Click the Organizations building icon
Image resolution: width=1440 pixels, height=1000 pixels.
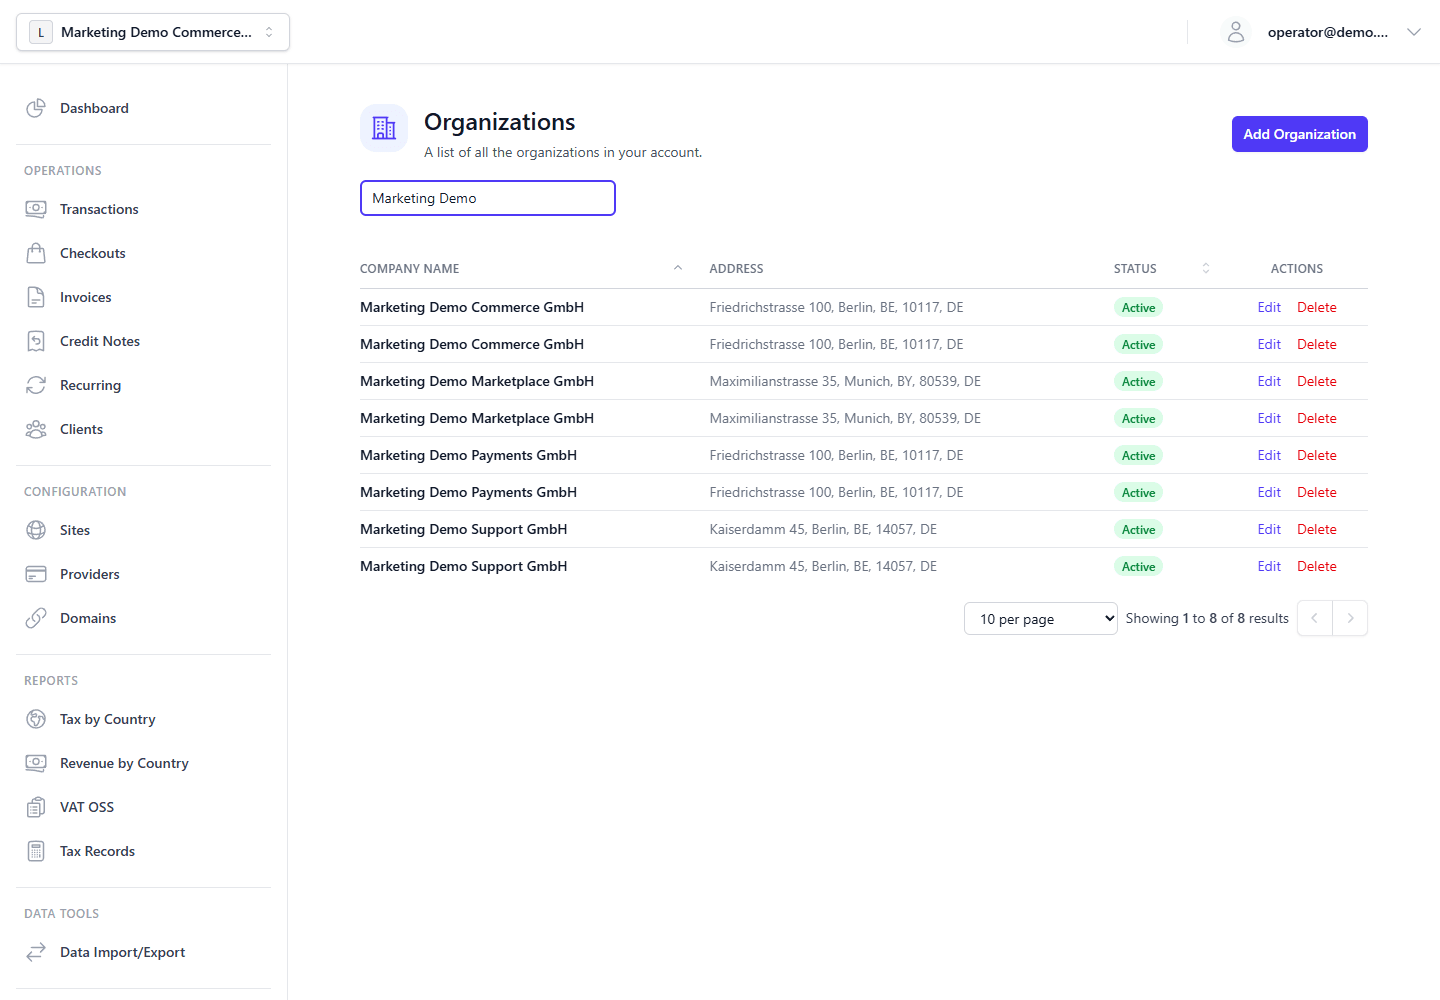(x=384, y=128)
